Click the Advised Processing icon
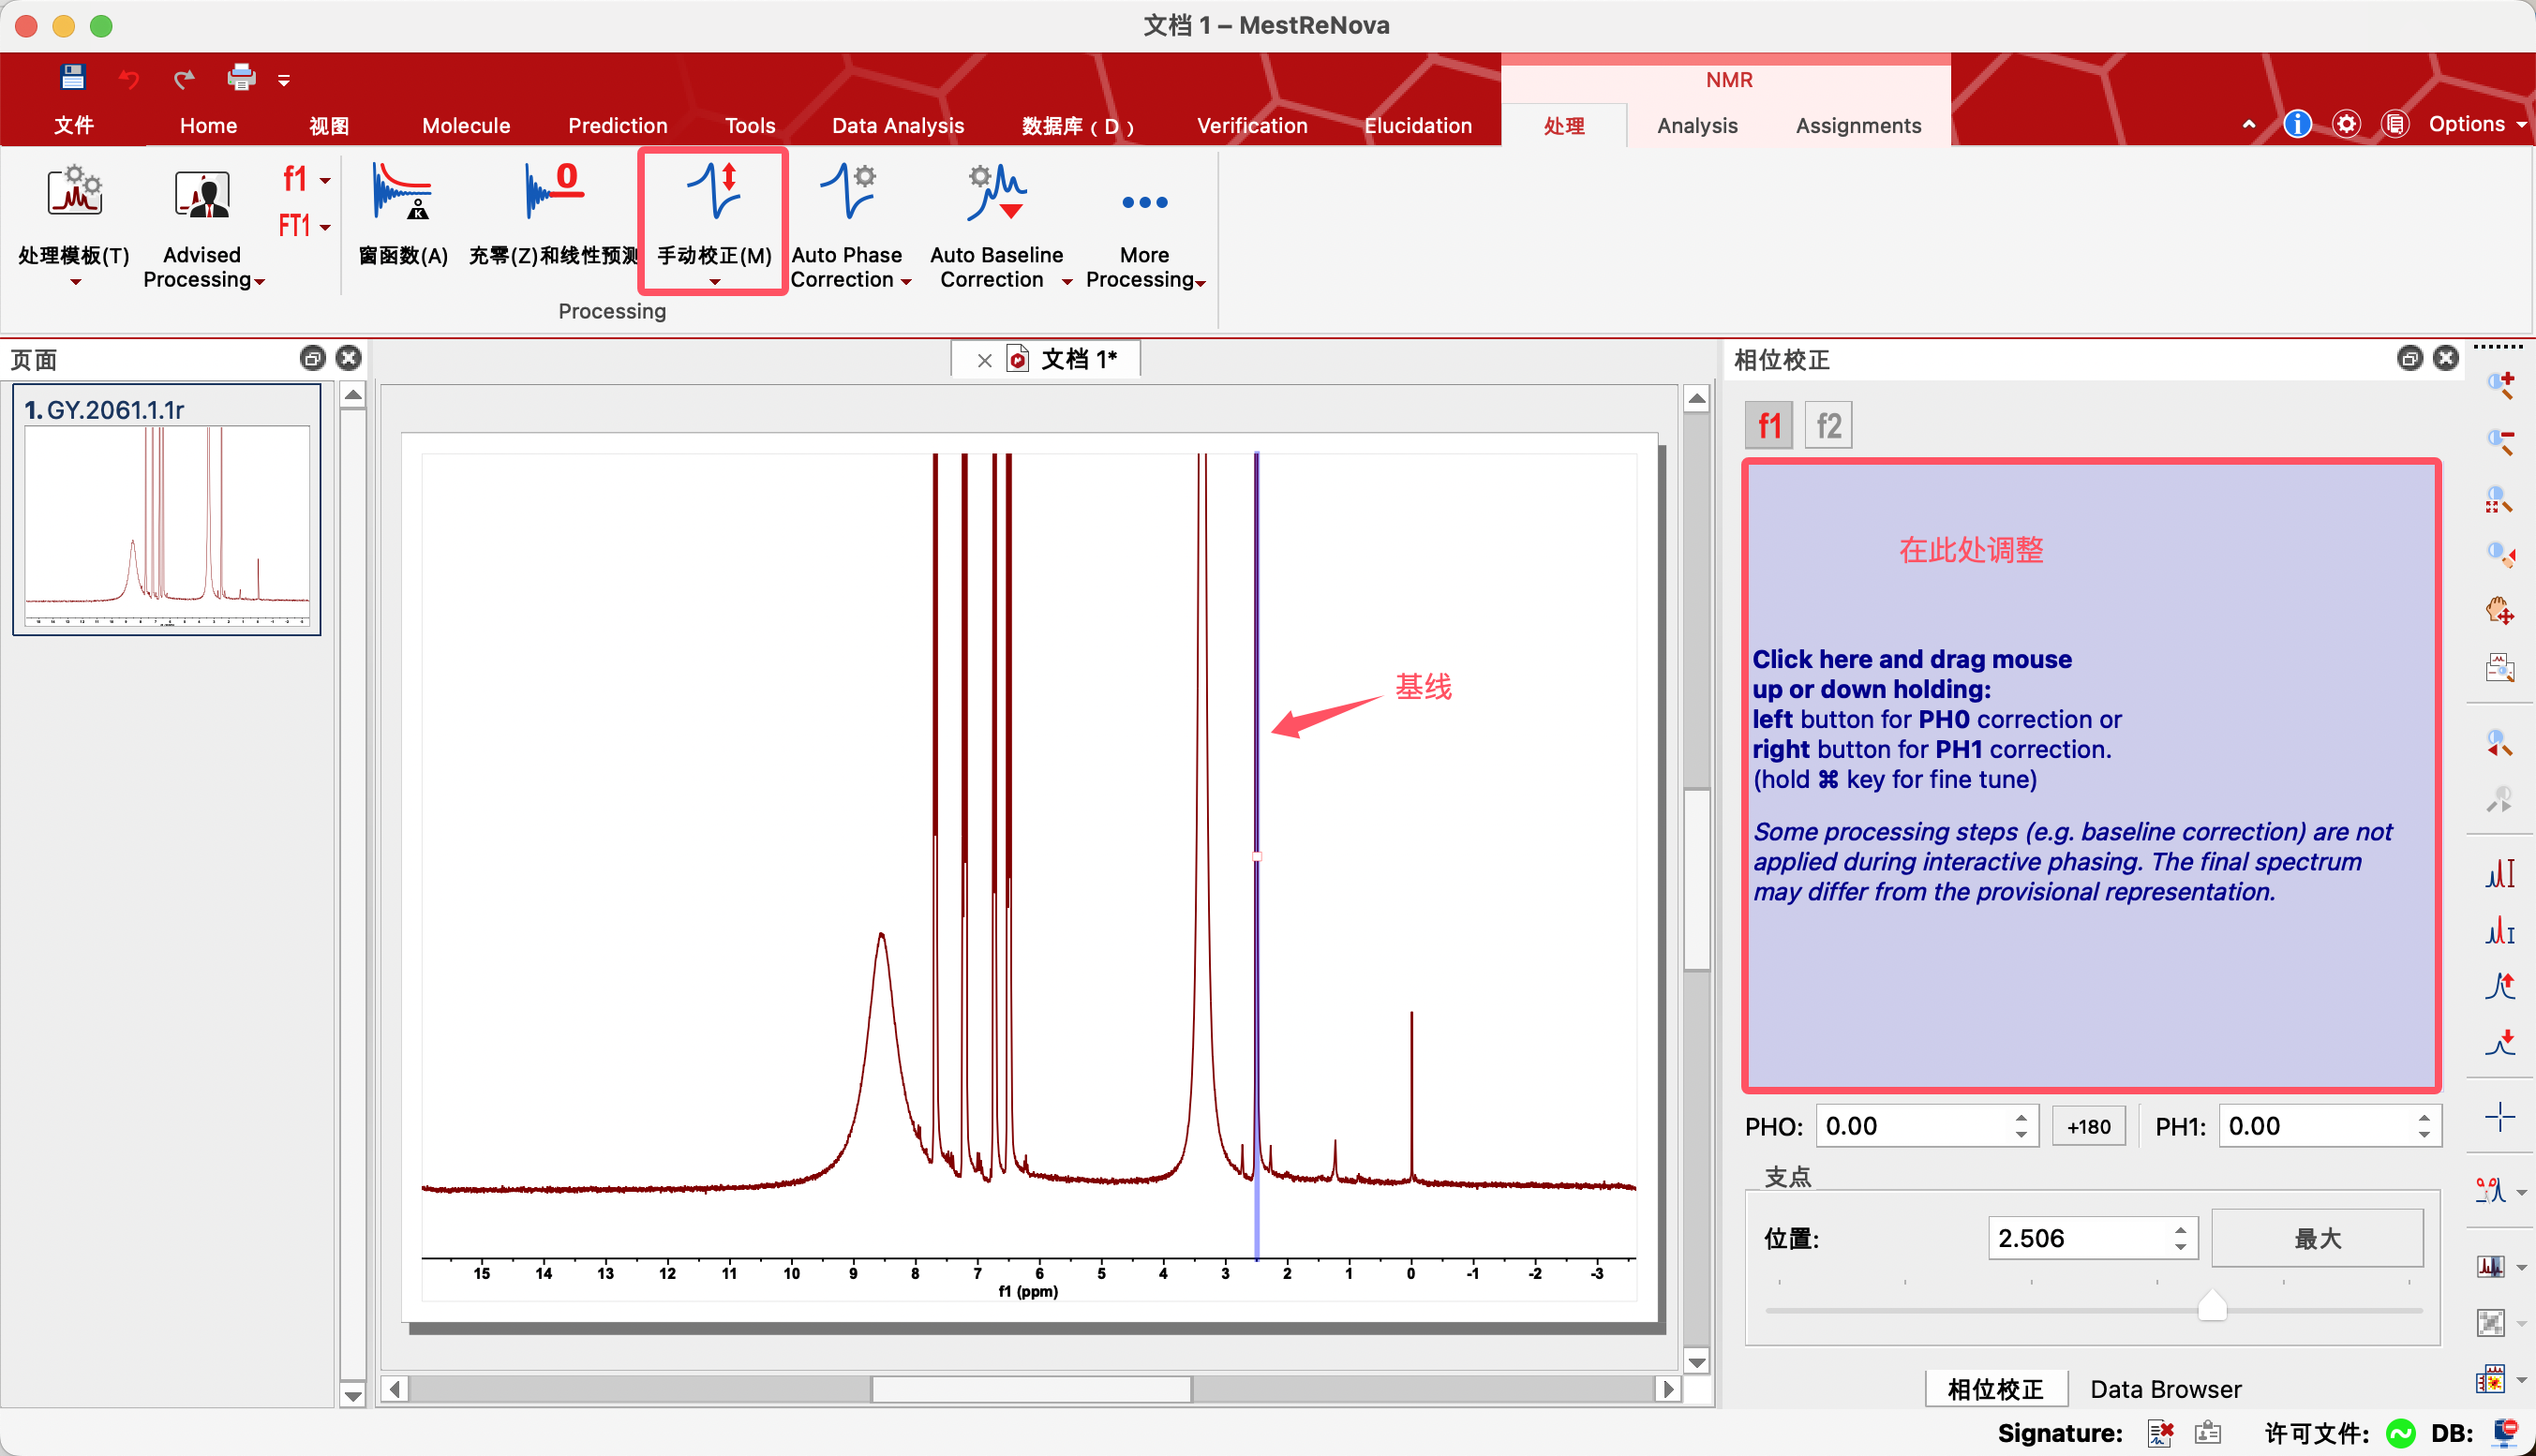This screenshot has width=2536, height=1456. click(x=202, y=195)
